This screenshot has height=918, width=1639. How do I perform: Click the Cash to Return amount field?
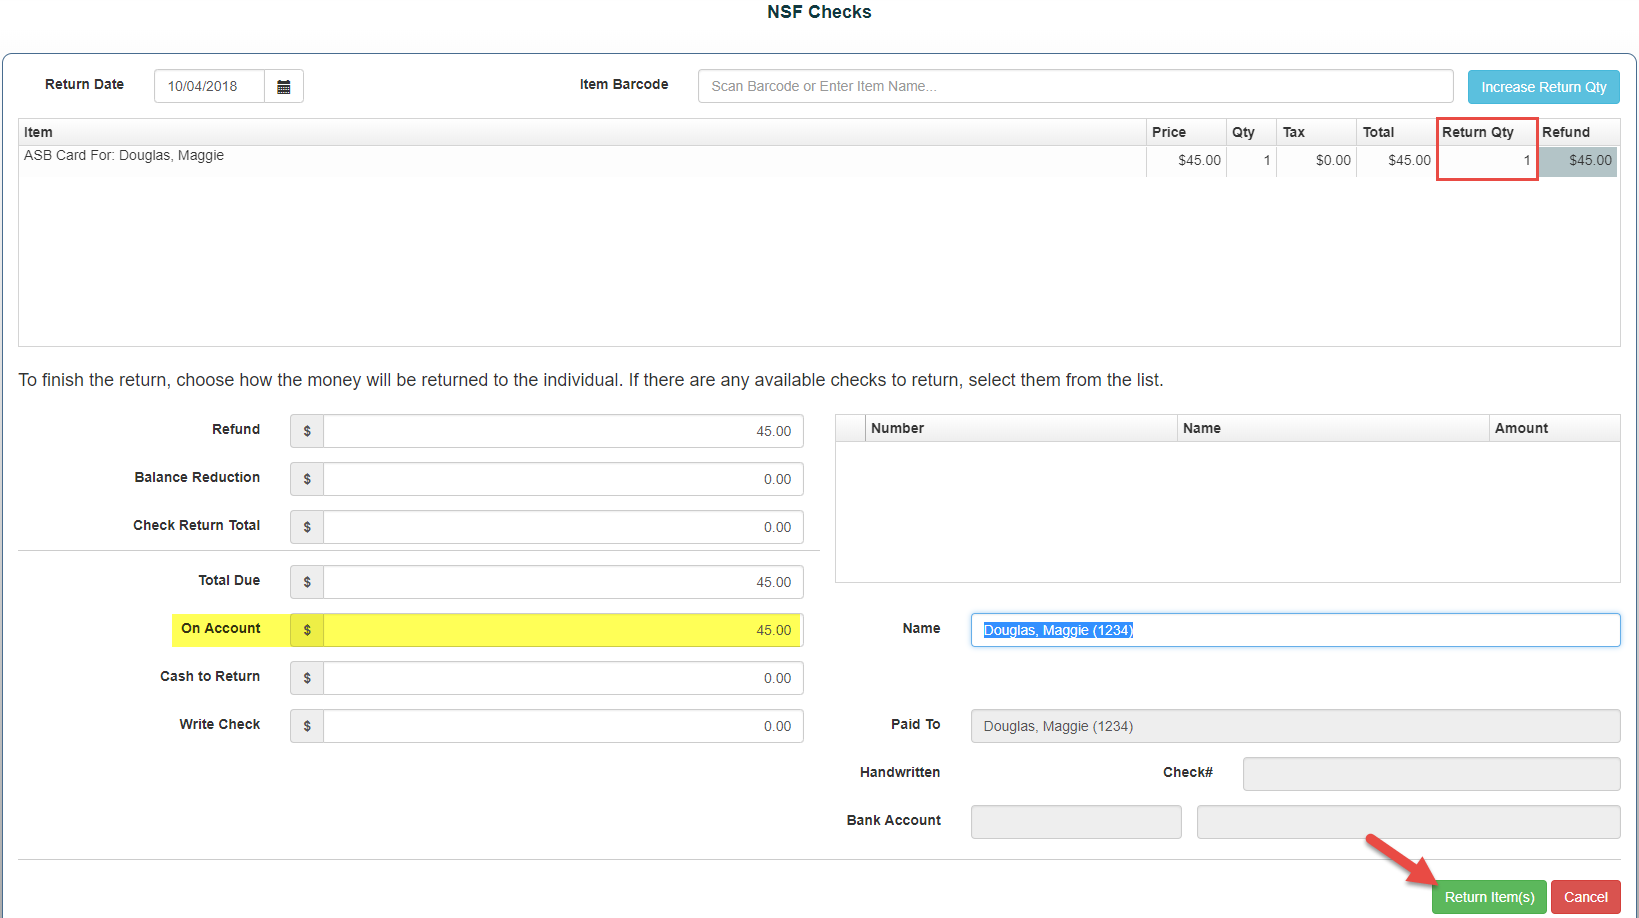tap(563, 678)
